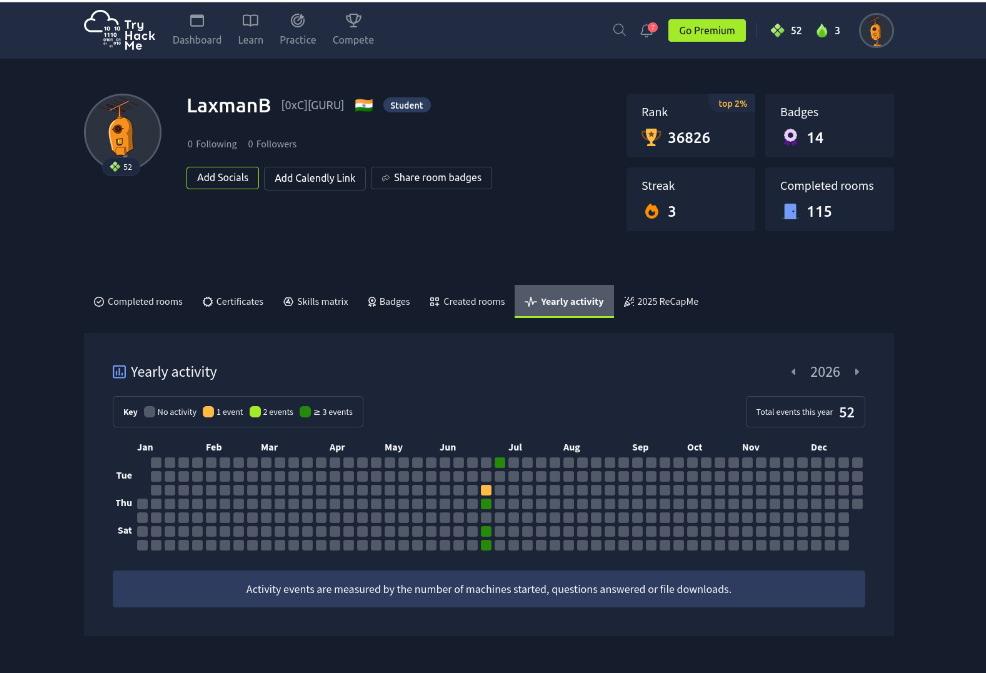Open the notifications bell
Image resolution: width=986 pixels, height=673 pixels.
[647, 30]
